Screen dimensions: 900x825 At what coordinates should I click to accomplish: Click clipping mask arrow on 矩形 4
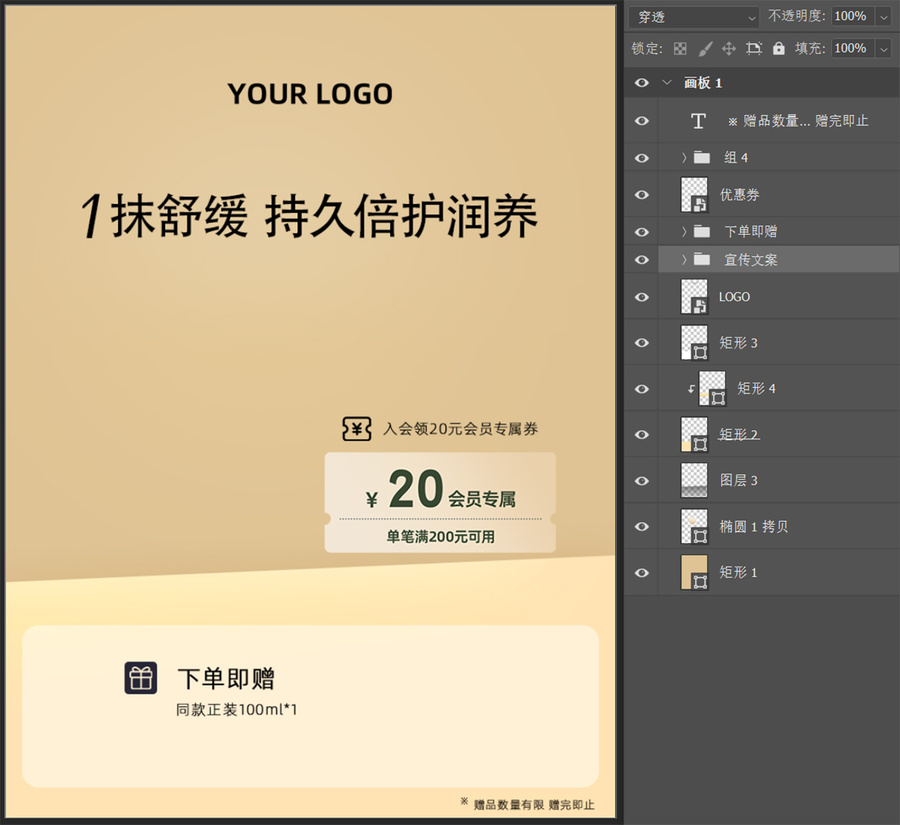click(691, 389)
